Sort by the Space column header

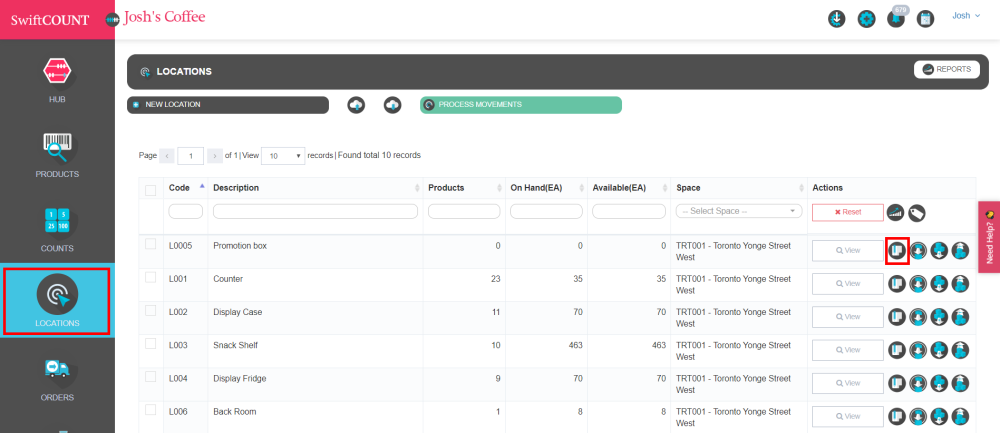pyautogui.click(x=739, y=187)
